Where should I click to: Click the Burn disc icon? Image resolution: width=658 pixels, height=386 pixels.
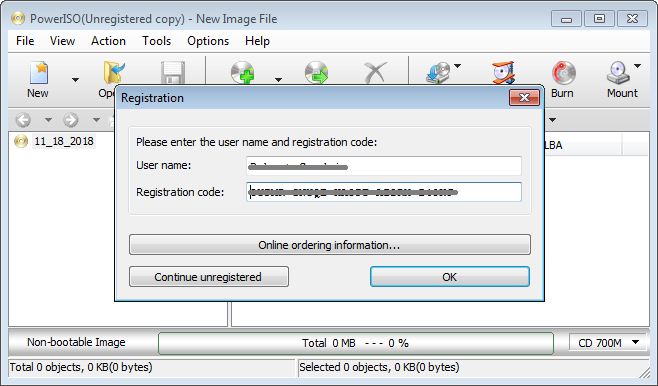(x=563, y=73)
